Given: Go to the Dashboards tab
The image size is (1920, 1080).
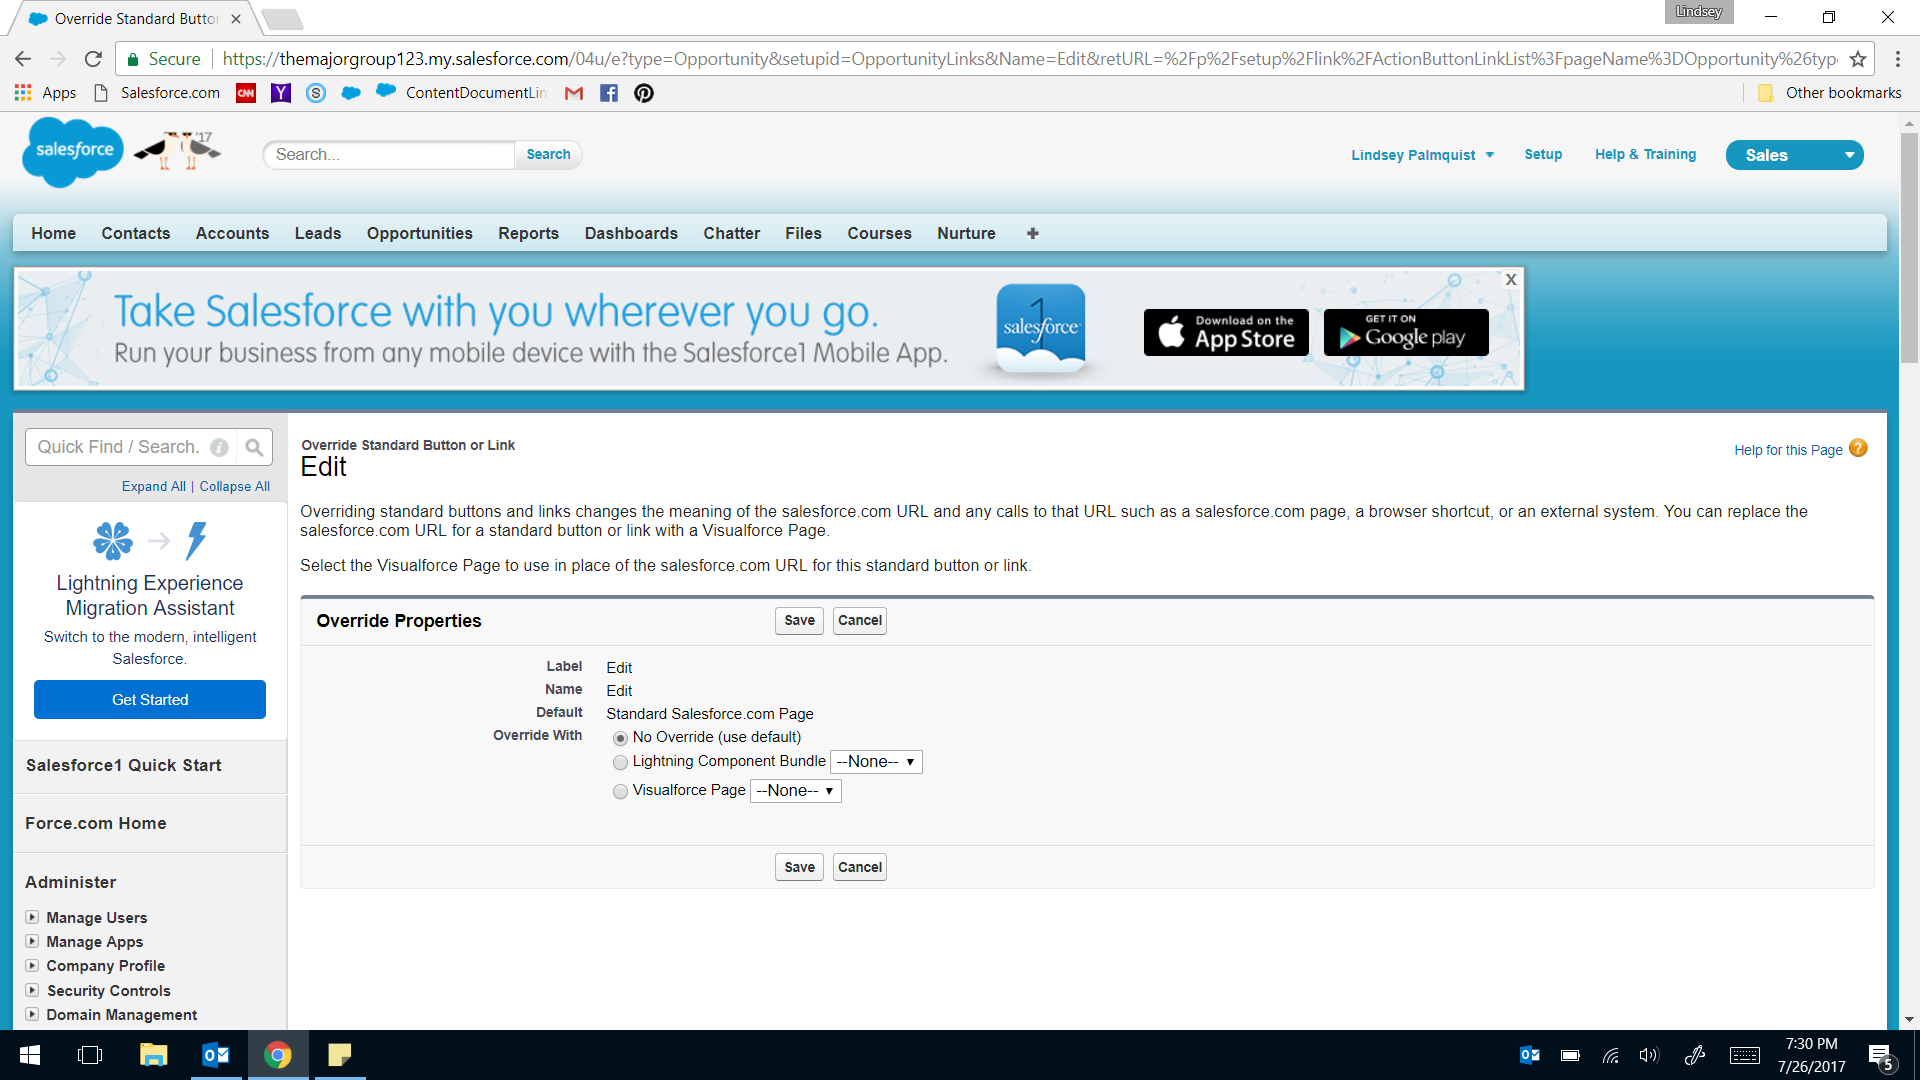Looking at the screenshot, I should tap(631, 233).
